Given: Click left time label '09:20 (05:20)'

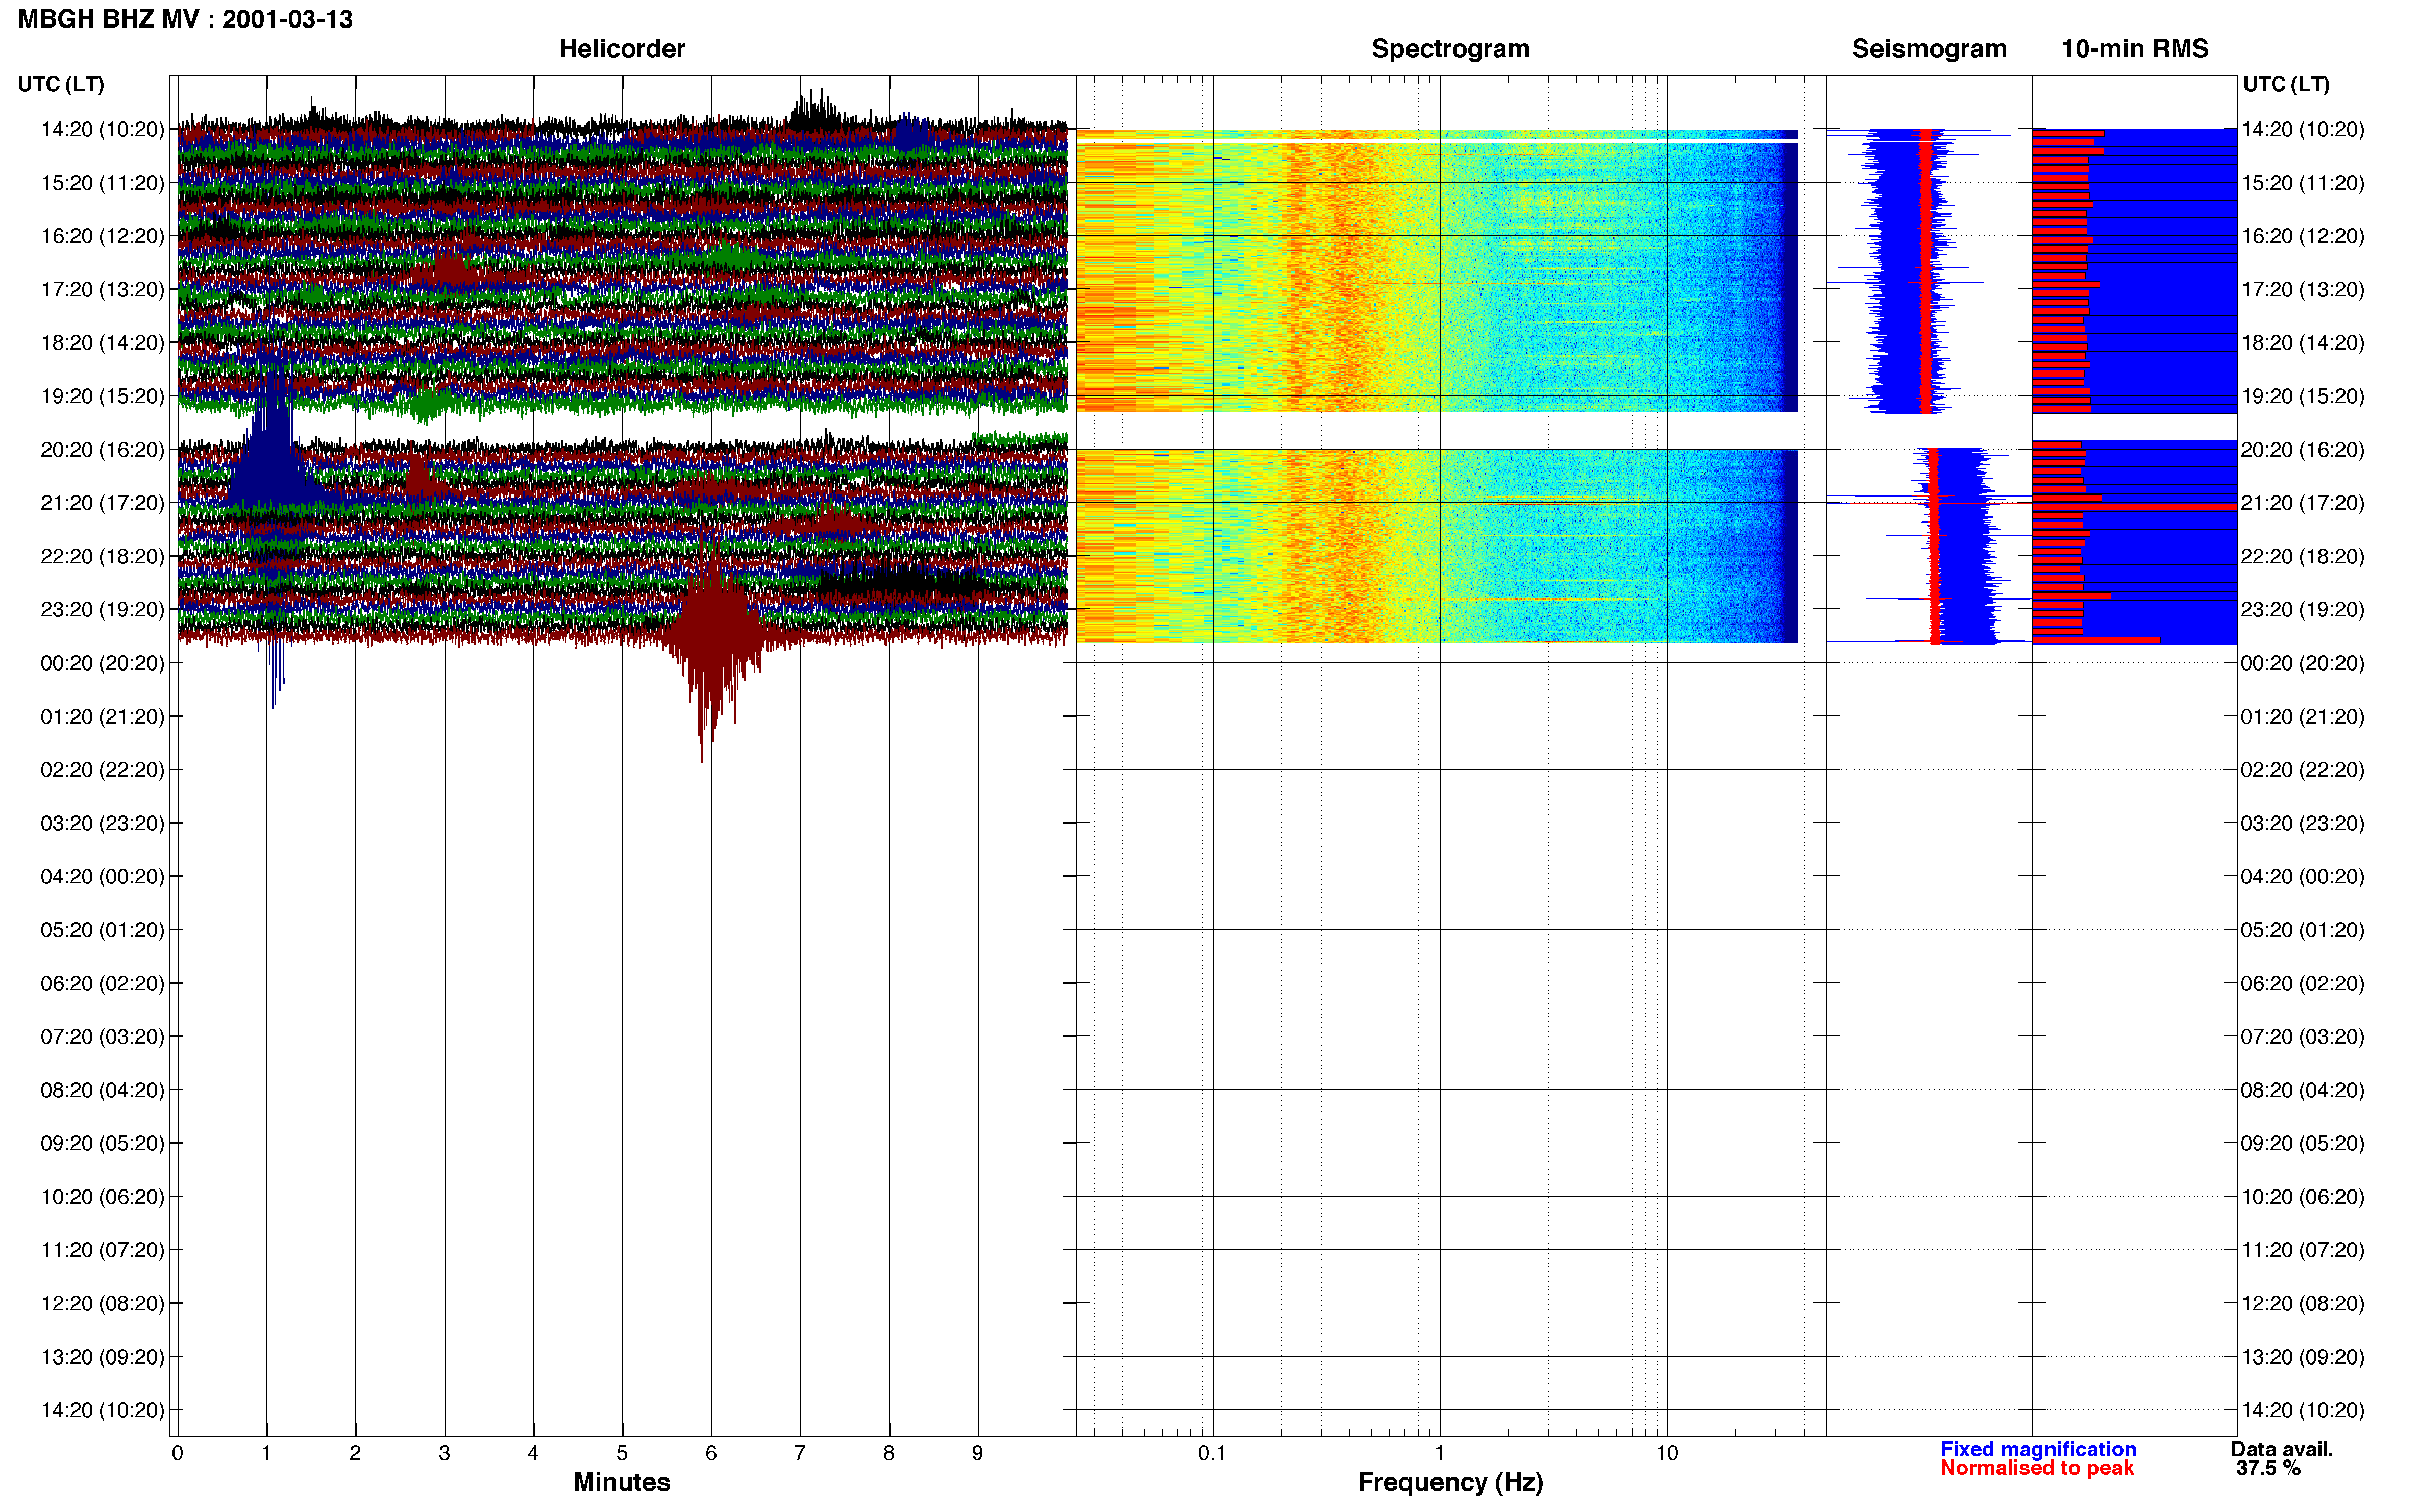Looking at the screenshot, I should pyautogui.click(x=102, y=1143).
